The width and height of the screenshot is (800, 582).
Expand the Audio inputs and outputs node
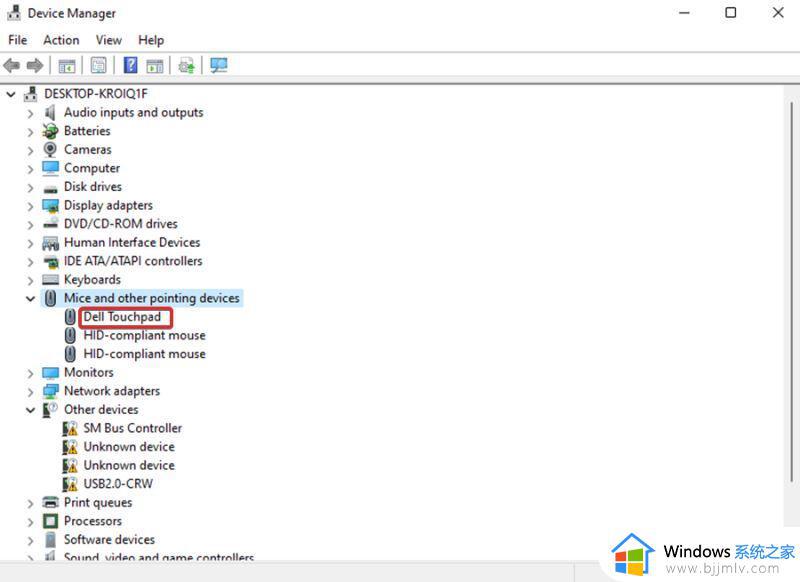30,113
